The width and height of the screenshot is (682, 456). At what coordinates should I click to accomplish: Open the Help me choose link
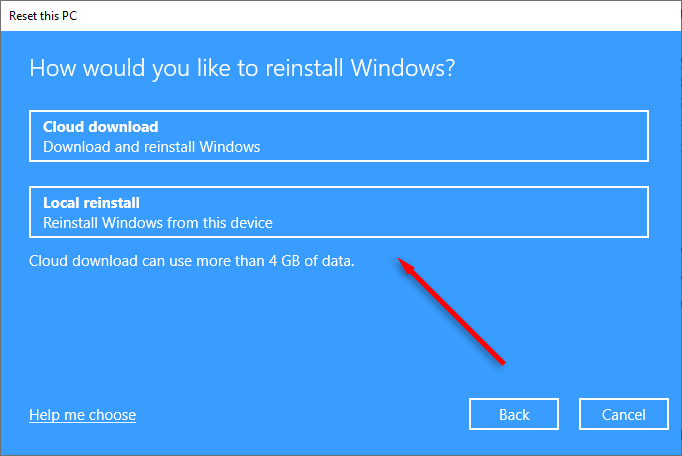pos(82,415)
